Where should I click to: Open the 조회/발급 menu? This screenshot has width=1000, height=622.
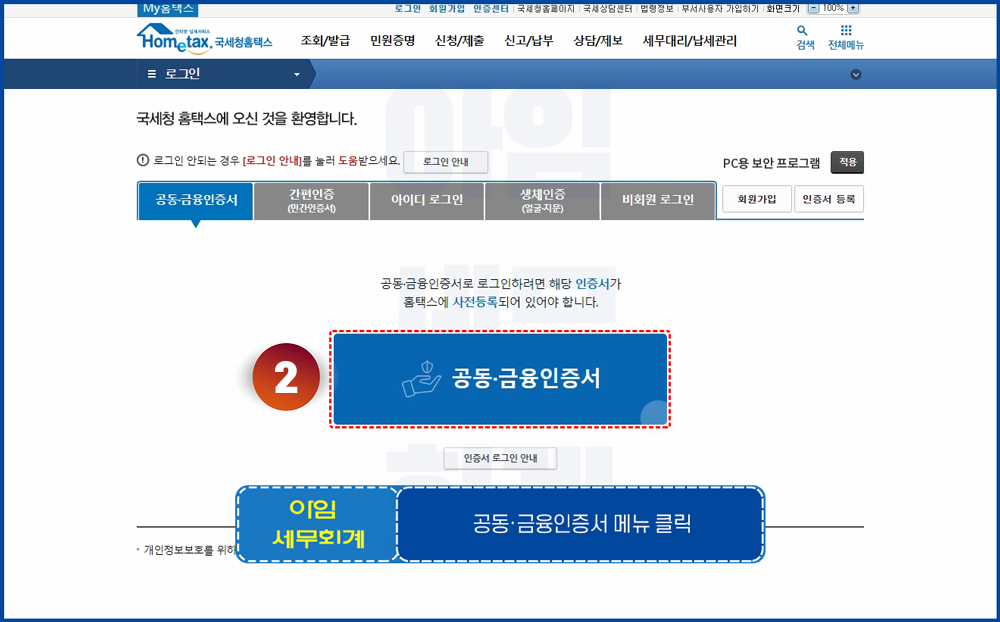tap(325, 41)
